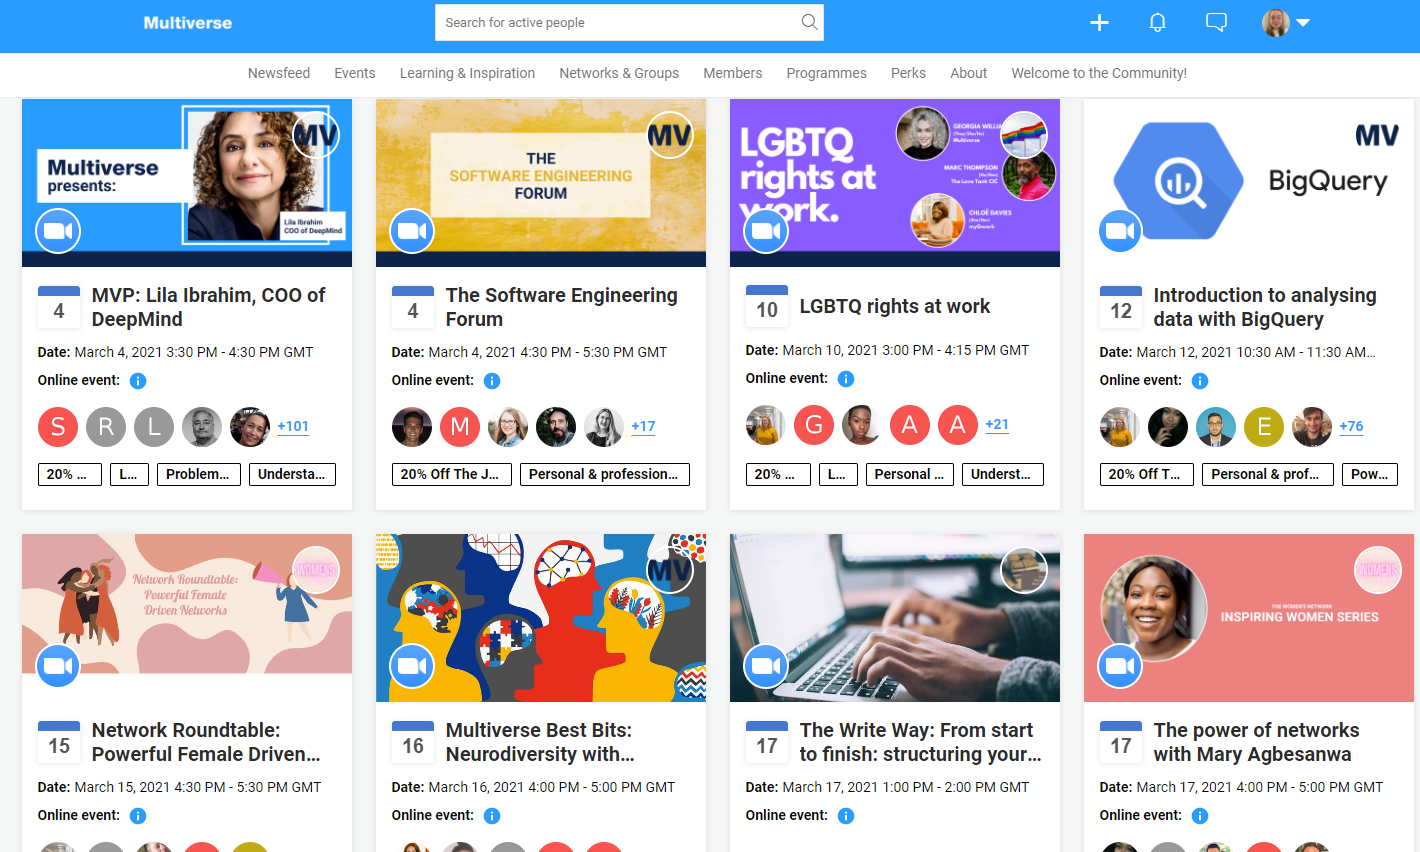Open the Events menu item
This screenshot has height=852, width=1420.
(355, 73)
